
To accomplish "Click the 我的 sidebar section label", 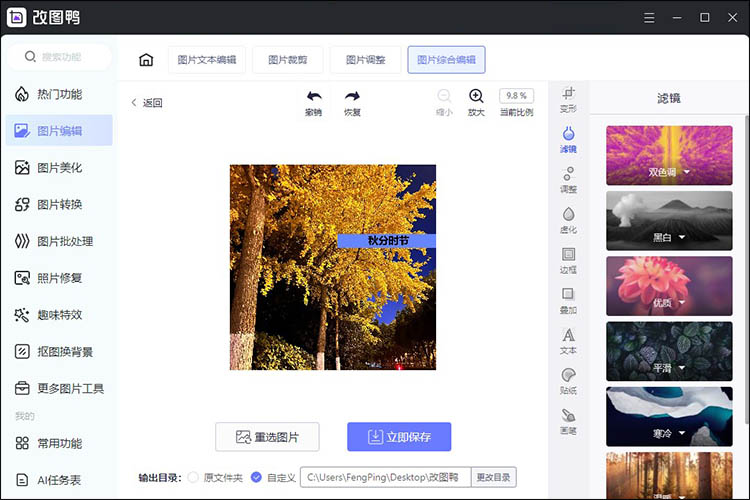I will 24,416.
